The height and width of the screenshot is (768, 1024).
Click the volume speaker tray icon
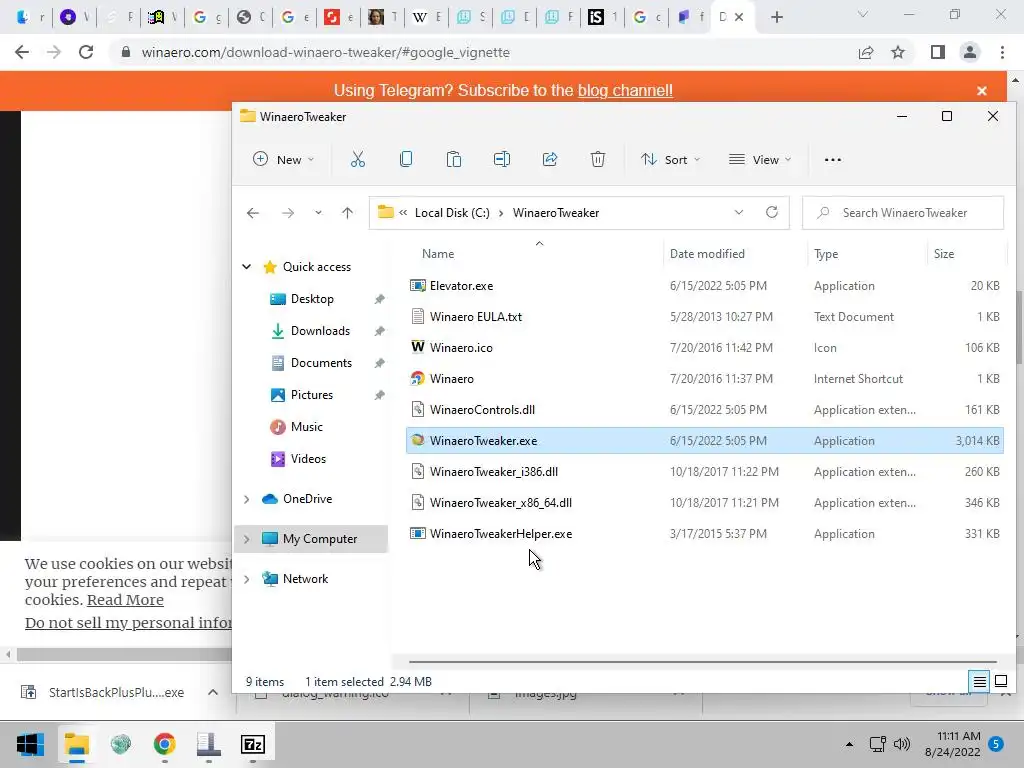coord(902,744)
